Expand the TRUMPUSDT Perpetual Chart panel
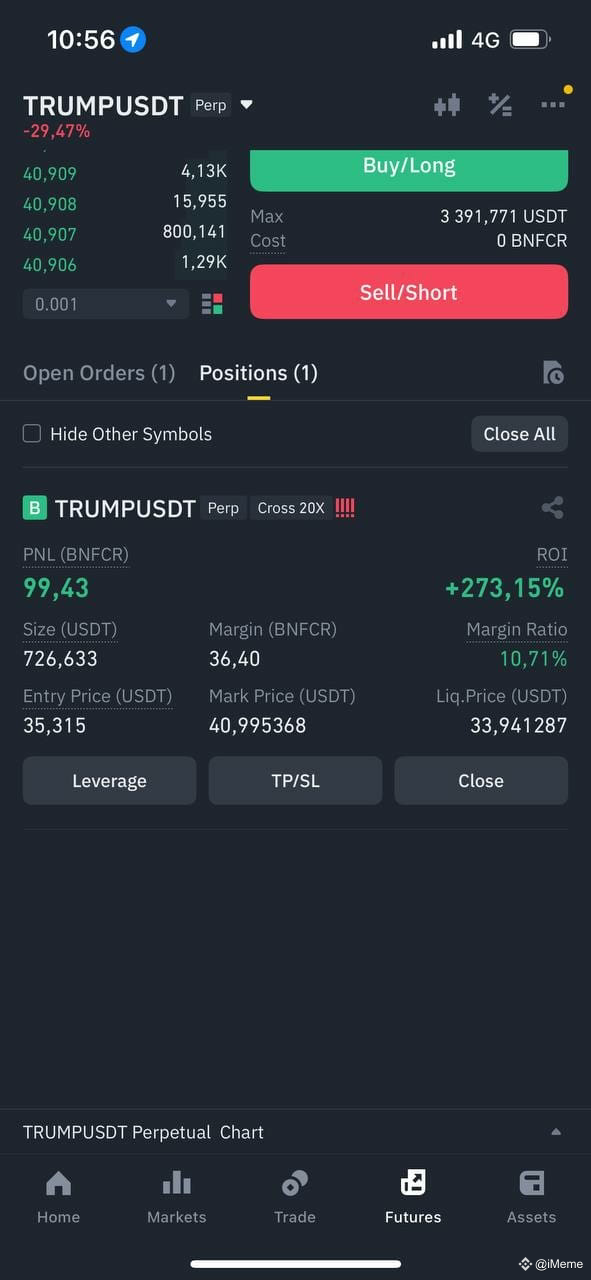The height and width of the screenshot is (1280, 591). click(x=556, y=1131)
